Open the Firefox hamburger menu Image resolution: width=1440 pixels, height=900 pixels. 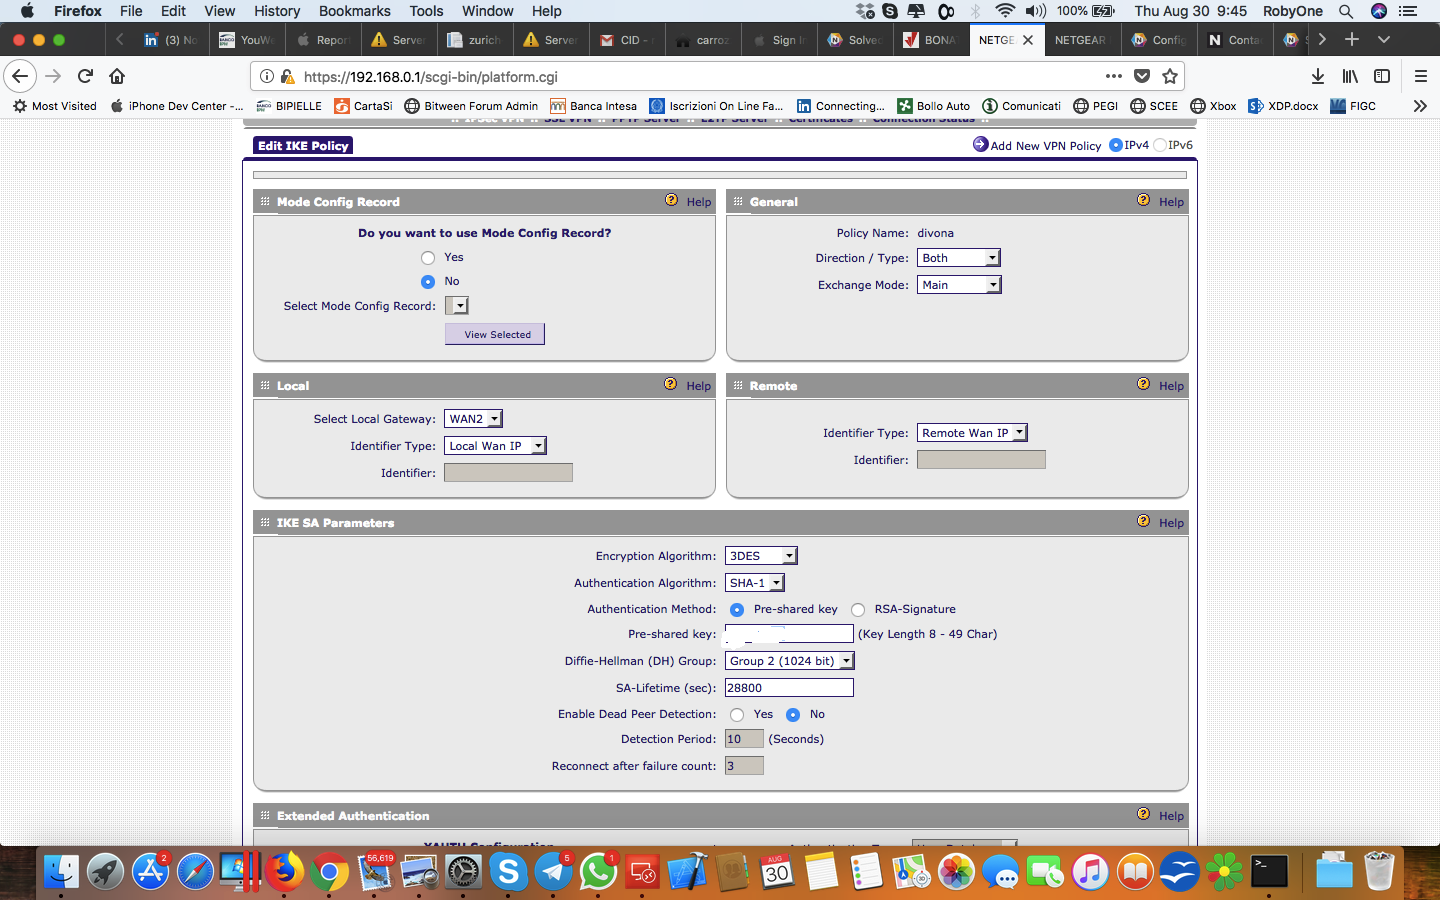(x=1420, y=76)
